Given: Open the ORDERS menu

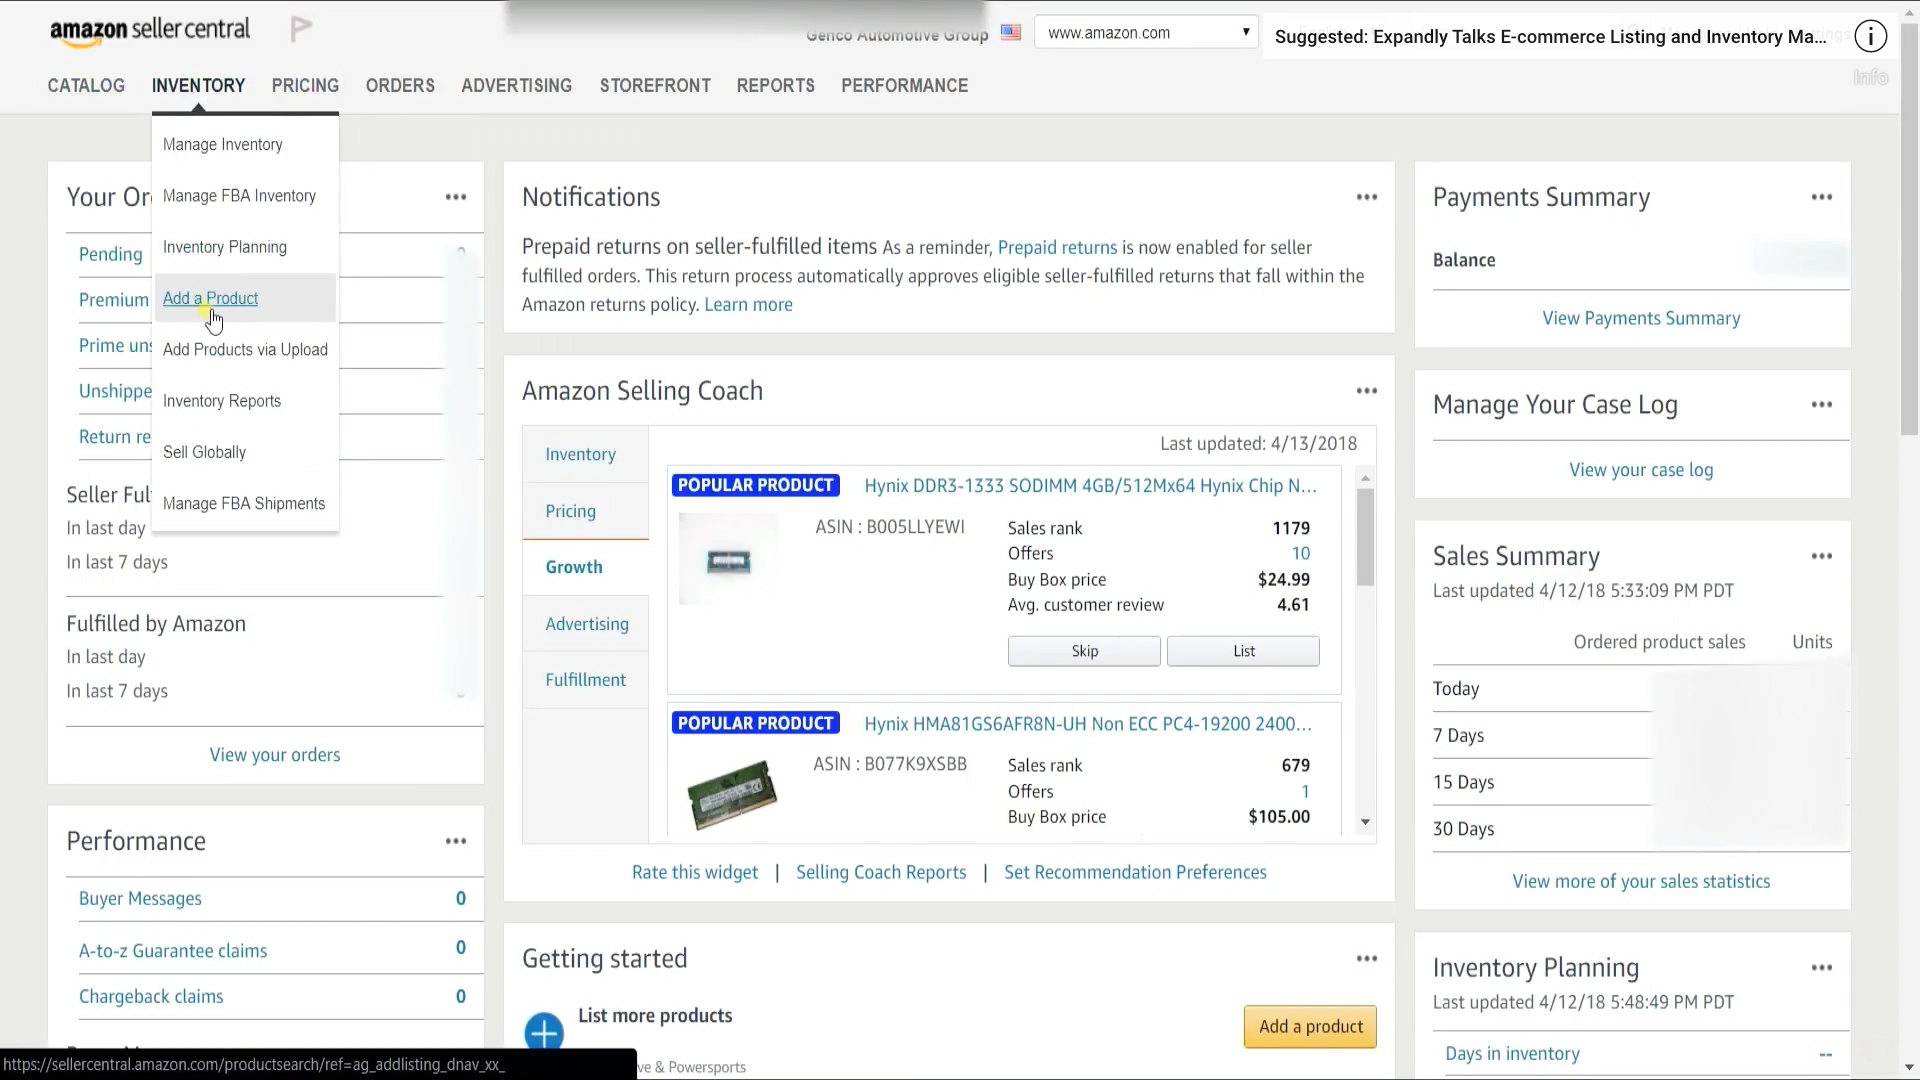Looking at the screenshot, I should pos(400,86).
